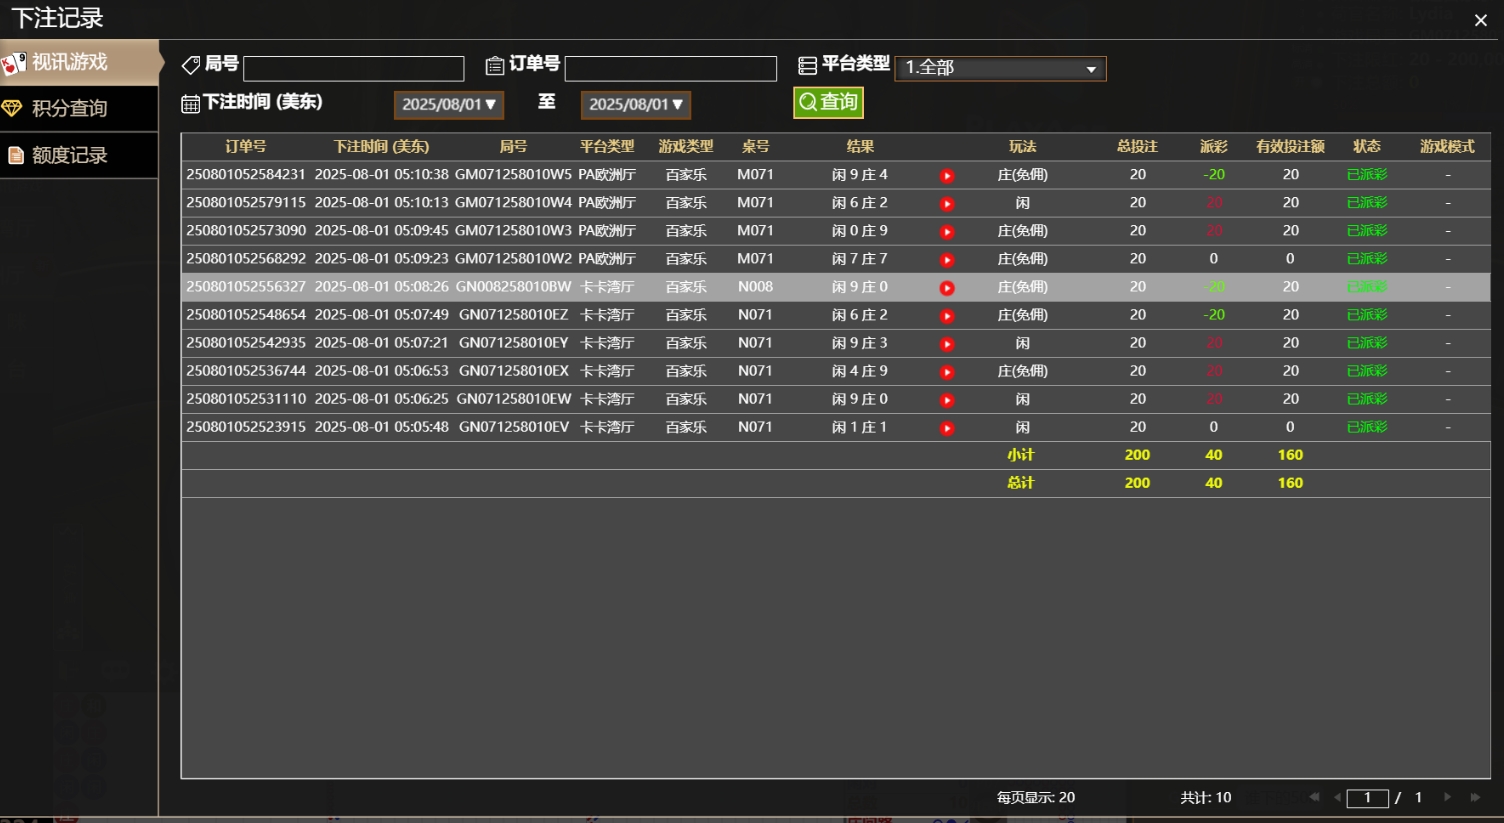Screen dimensions: 1504x823
Task: Play replay for round GM071258010W3
Action: click(946, 232)
